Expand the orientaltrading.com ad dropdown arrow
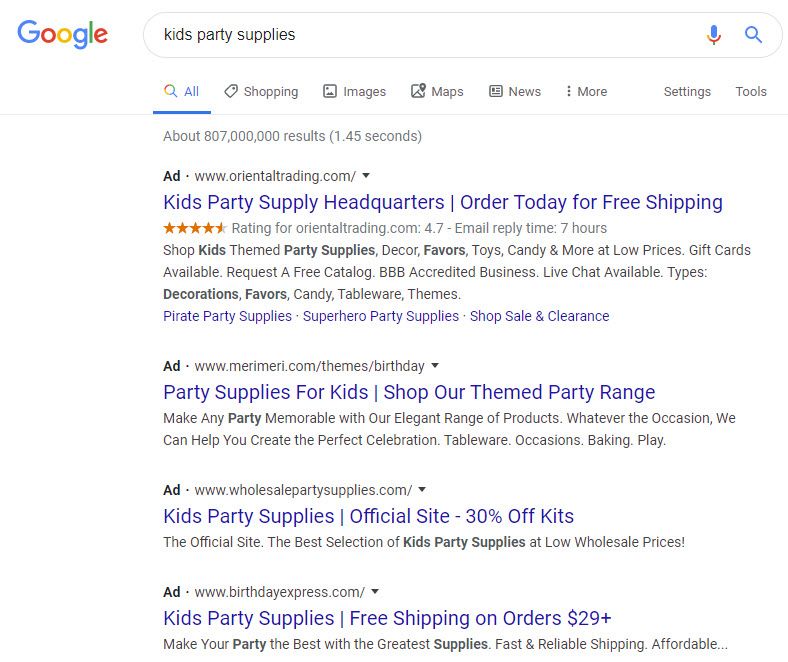This screenshot has width=788, height=662. click(x=366, y=176)
